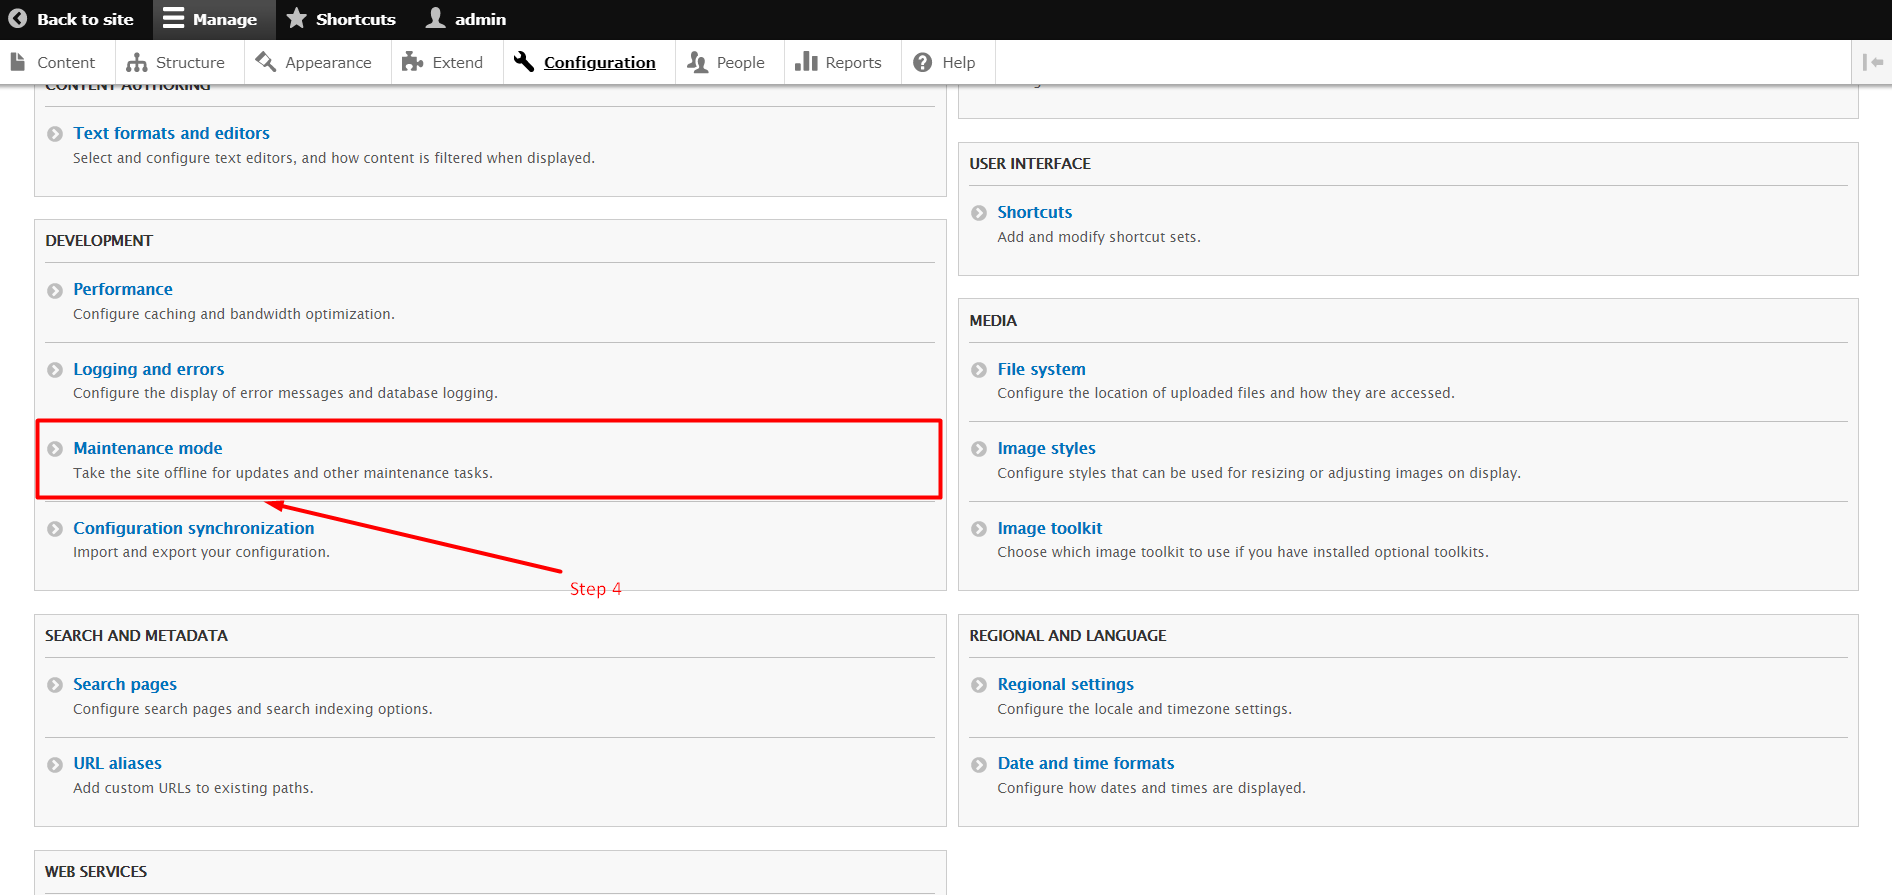
Task: Click the Content page icon
Action: (x=18, y=62)
